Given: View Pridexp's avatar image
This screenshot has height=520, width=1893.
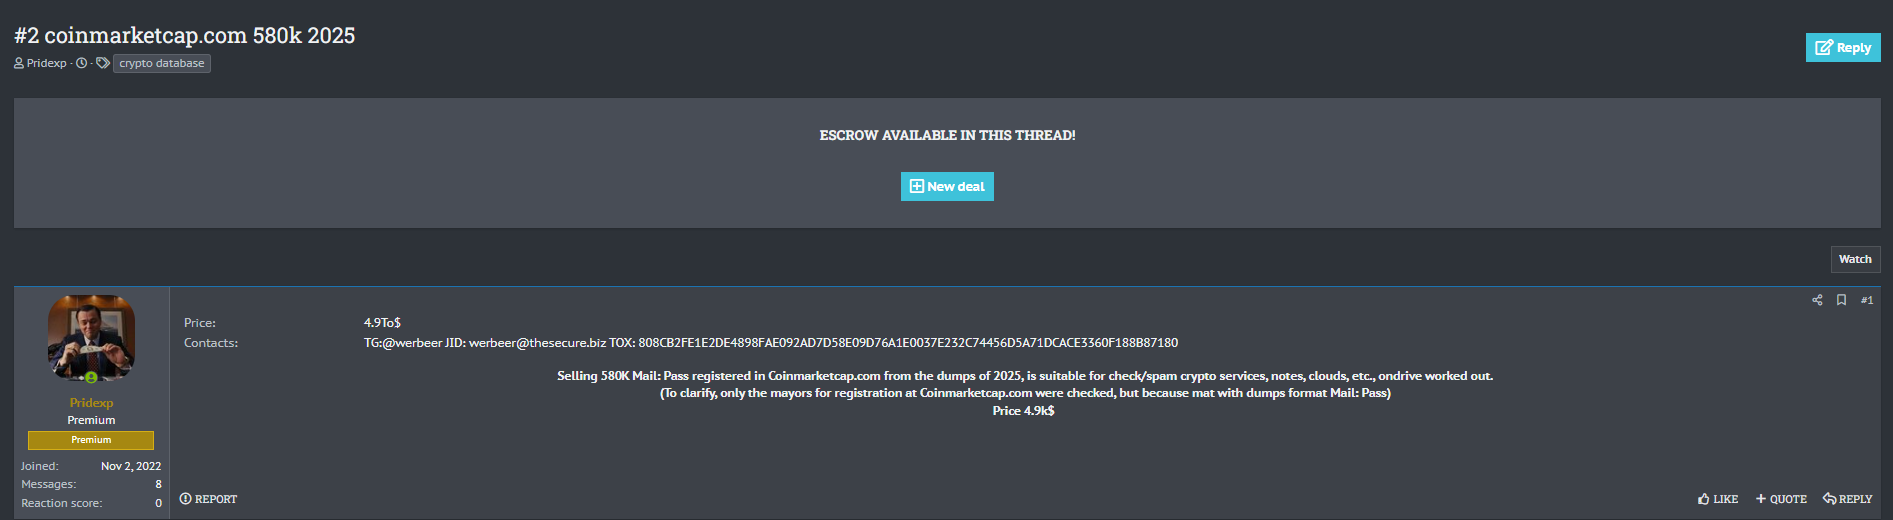Looking at the screenshot, I should click(91, 338).
